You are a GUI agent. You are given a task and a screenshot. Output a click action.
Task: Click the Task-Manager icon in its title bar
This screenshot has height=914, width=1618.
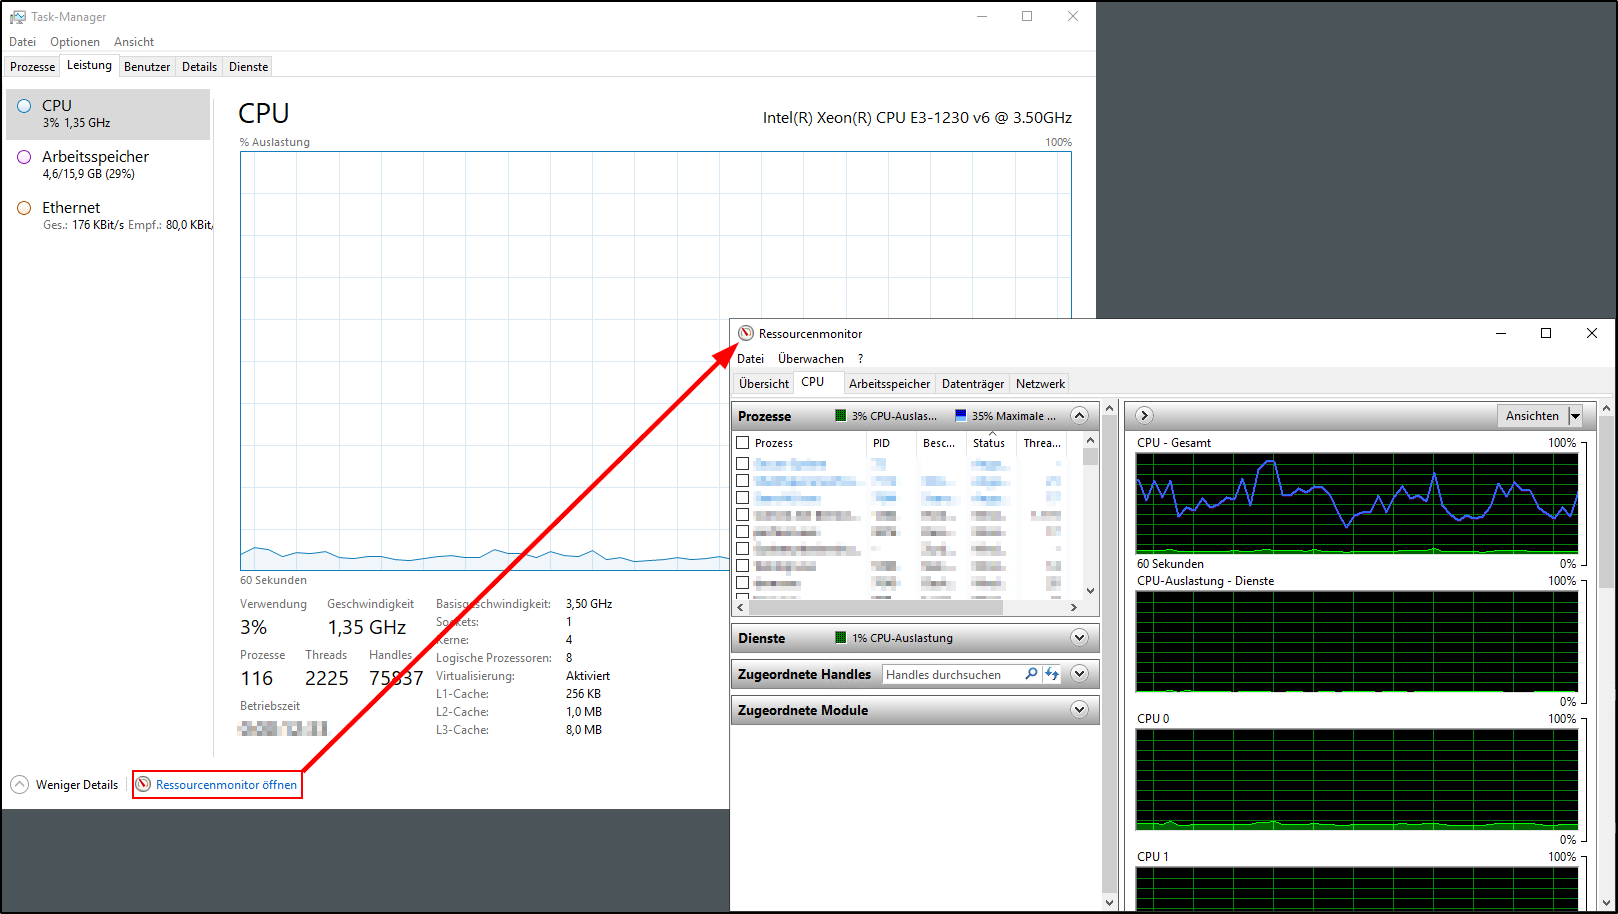(16, 16)
